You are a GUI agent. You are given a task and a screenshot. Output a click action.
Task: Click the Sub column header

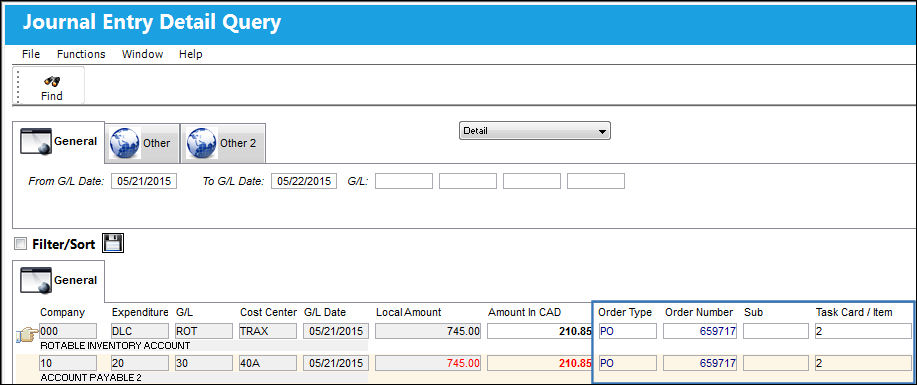coord(754,312)
